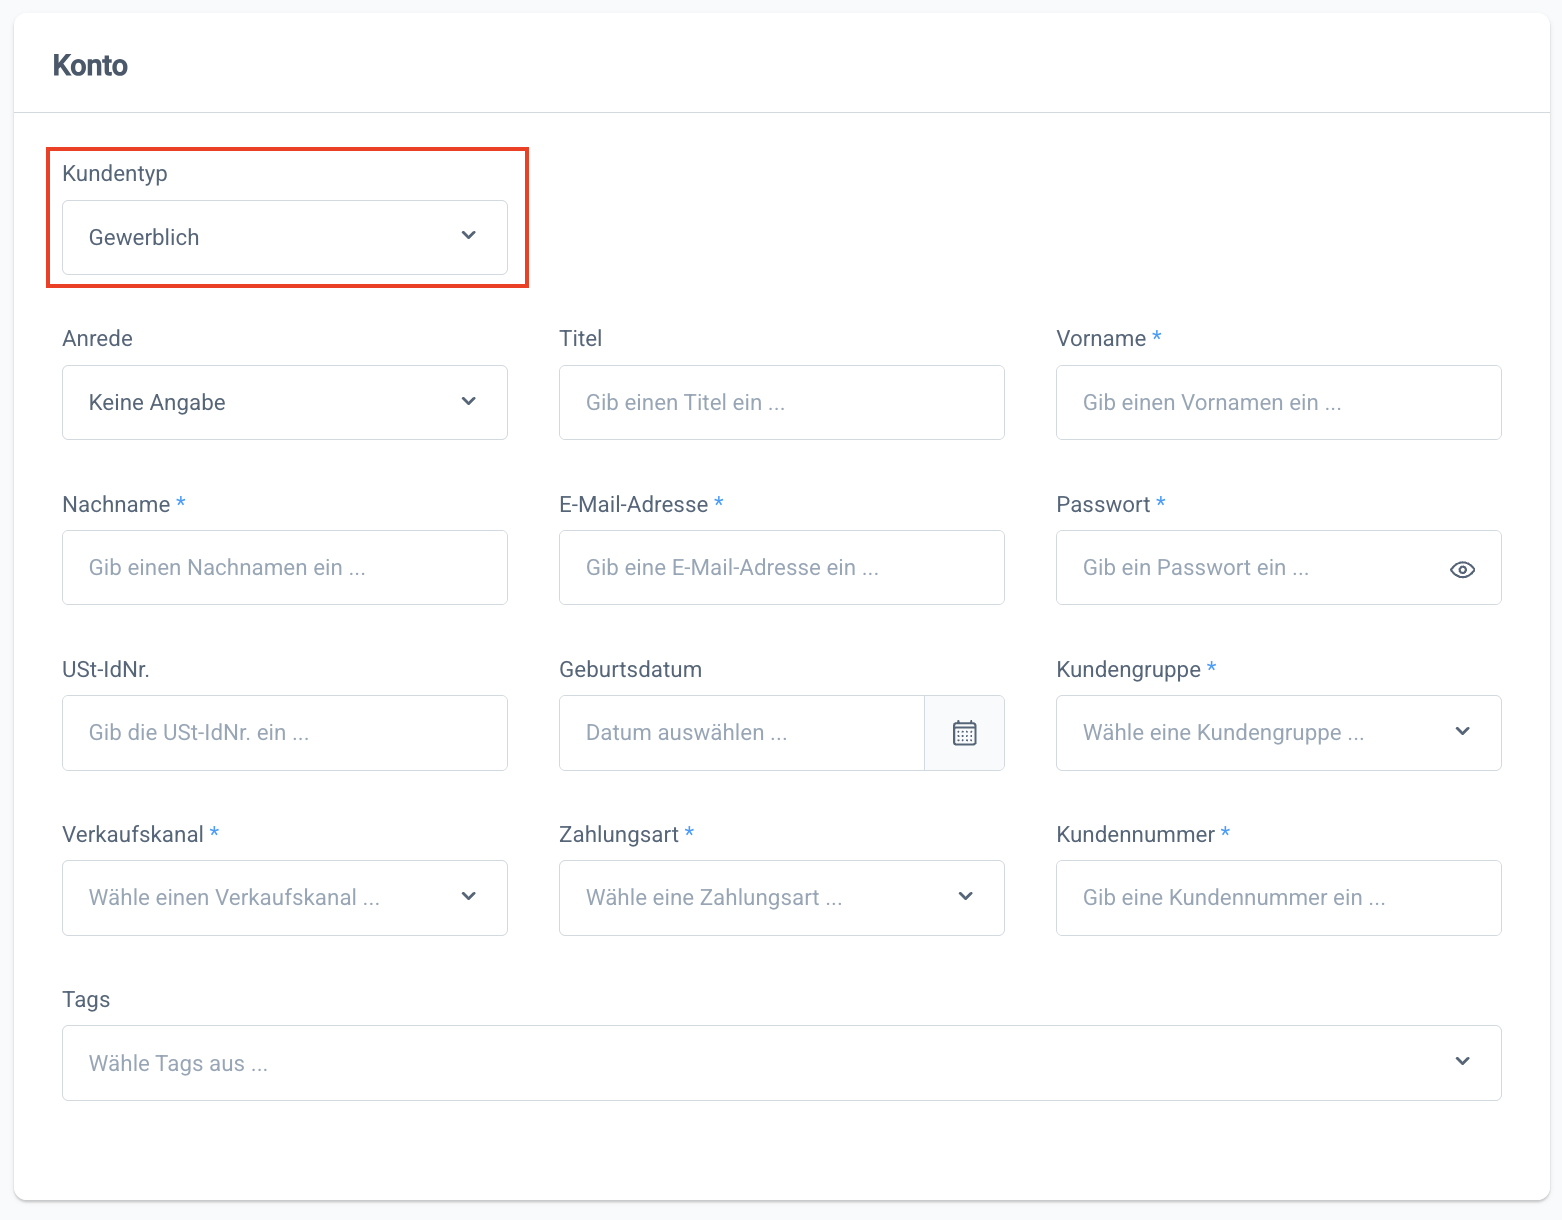1562x1220 pixels.
Task: Open the calendar picker for Geburtsdatum
Action: pyautogui.click(x=964, y=733)
